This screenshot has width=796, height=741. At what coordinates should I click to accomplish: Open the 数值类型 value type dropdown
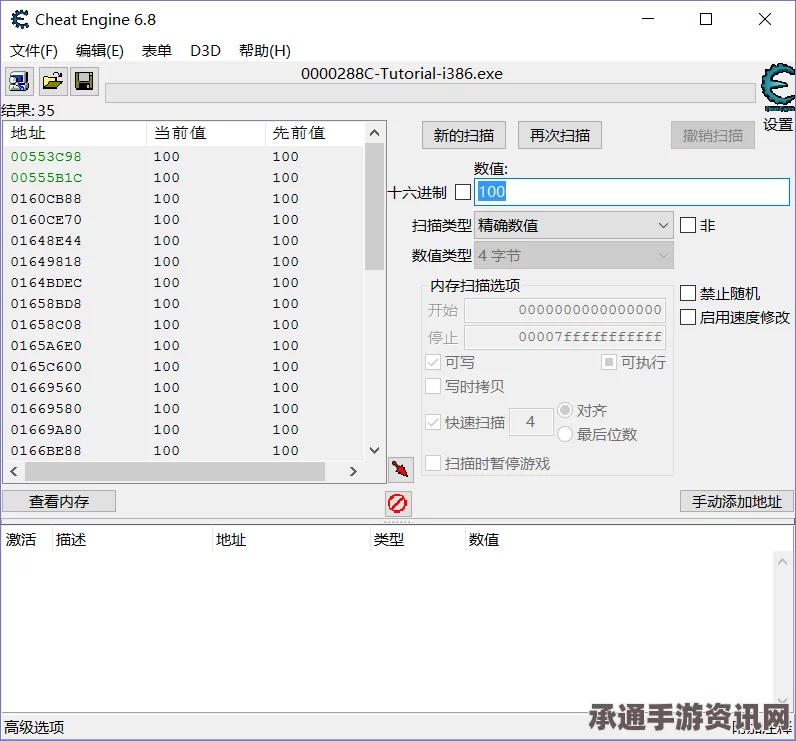(x=574, y=255)
